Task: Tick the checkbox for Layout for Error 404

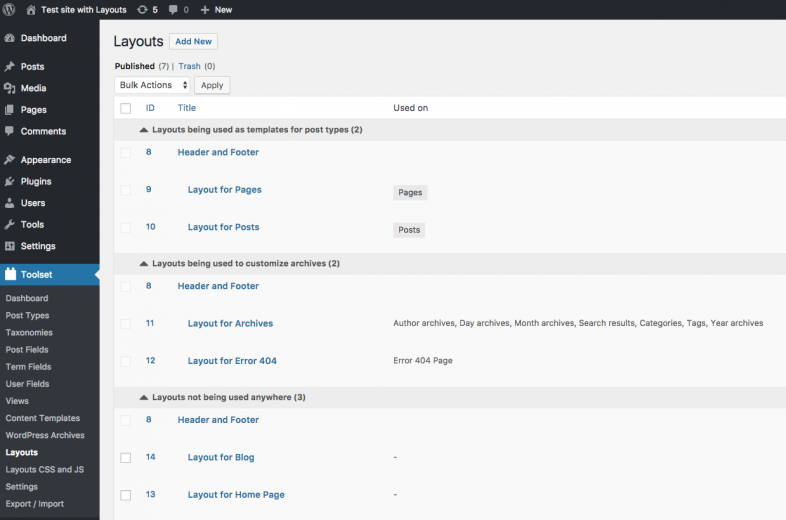Action: click(126, 362)
